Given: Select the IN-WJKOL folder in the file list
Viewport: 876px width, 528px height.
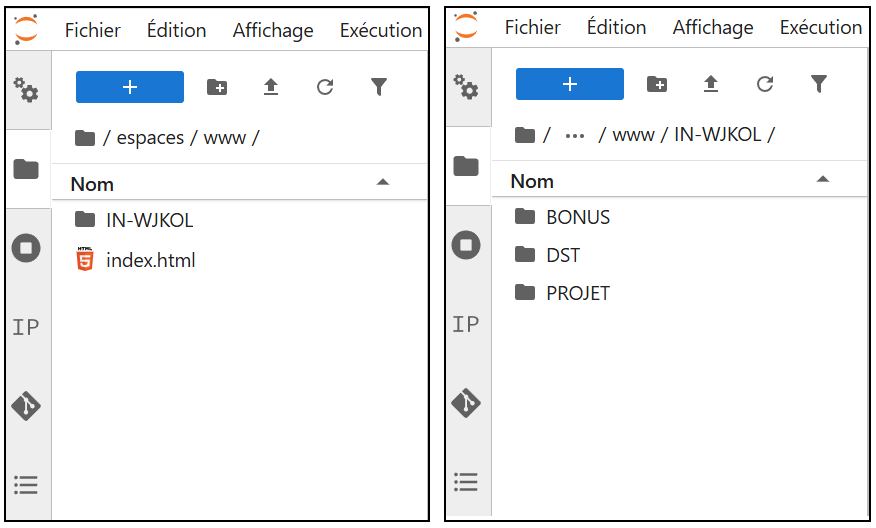Looking at the screenshot, I should (149, 220).
